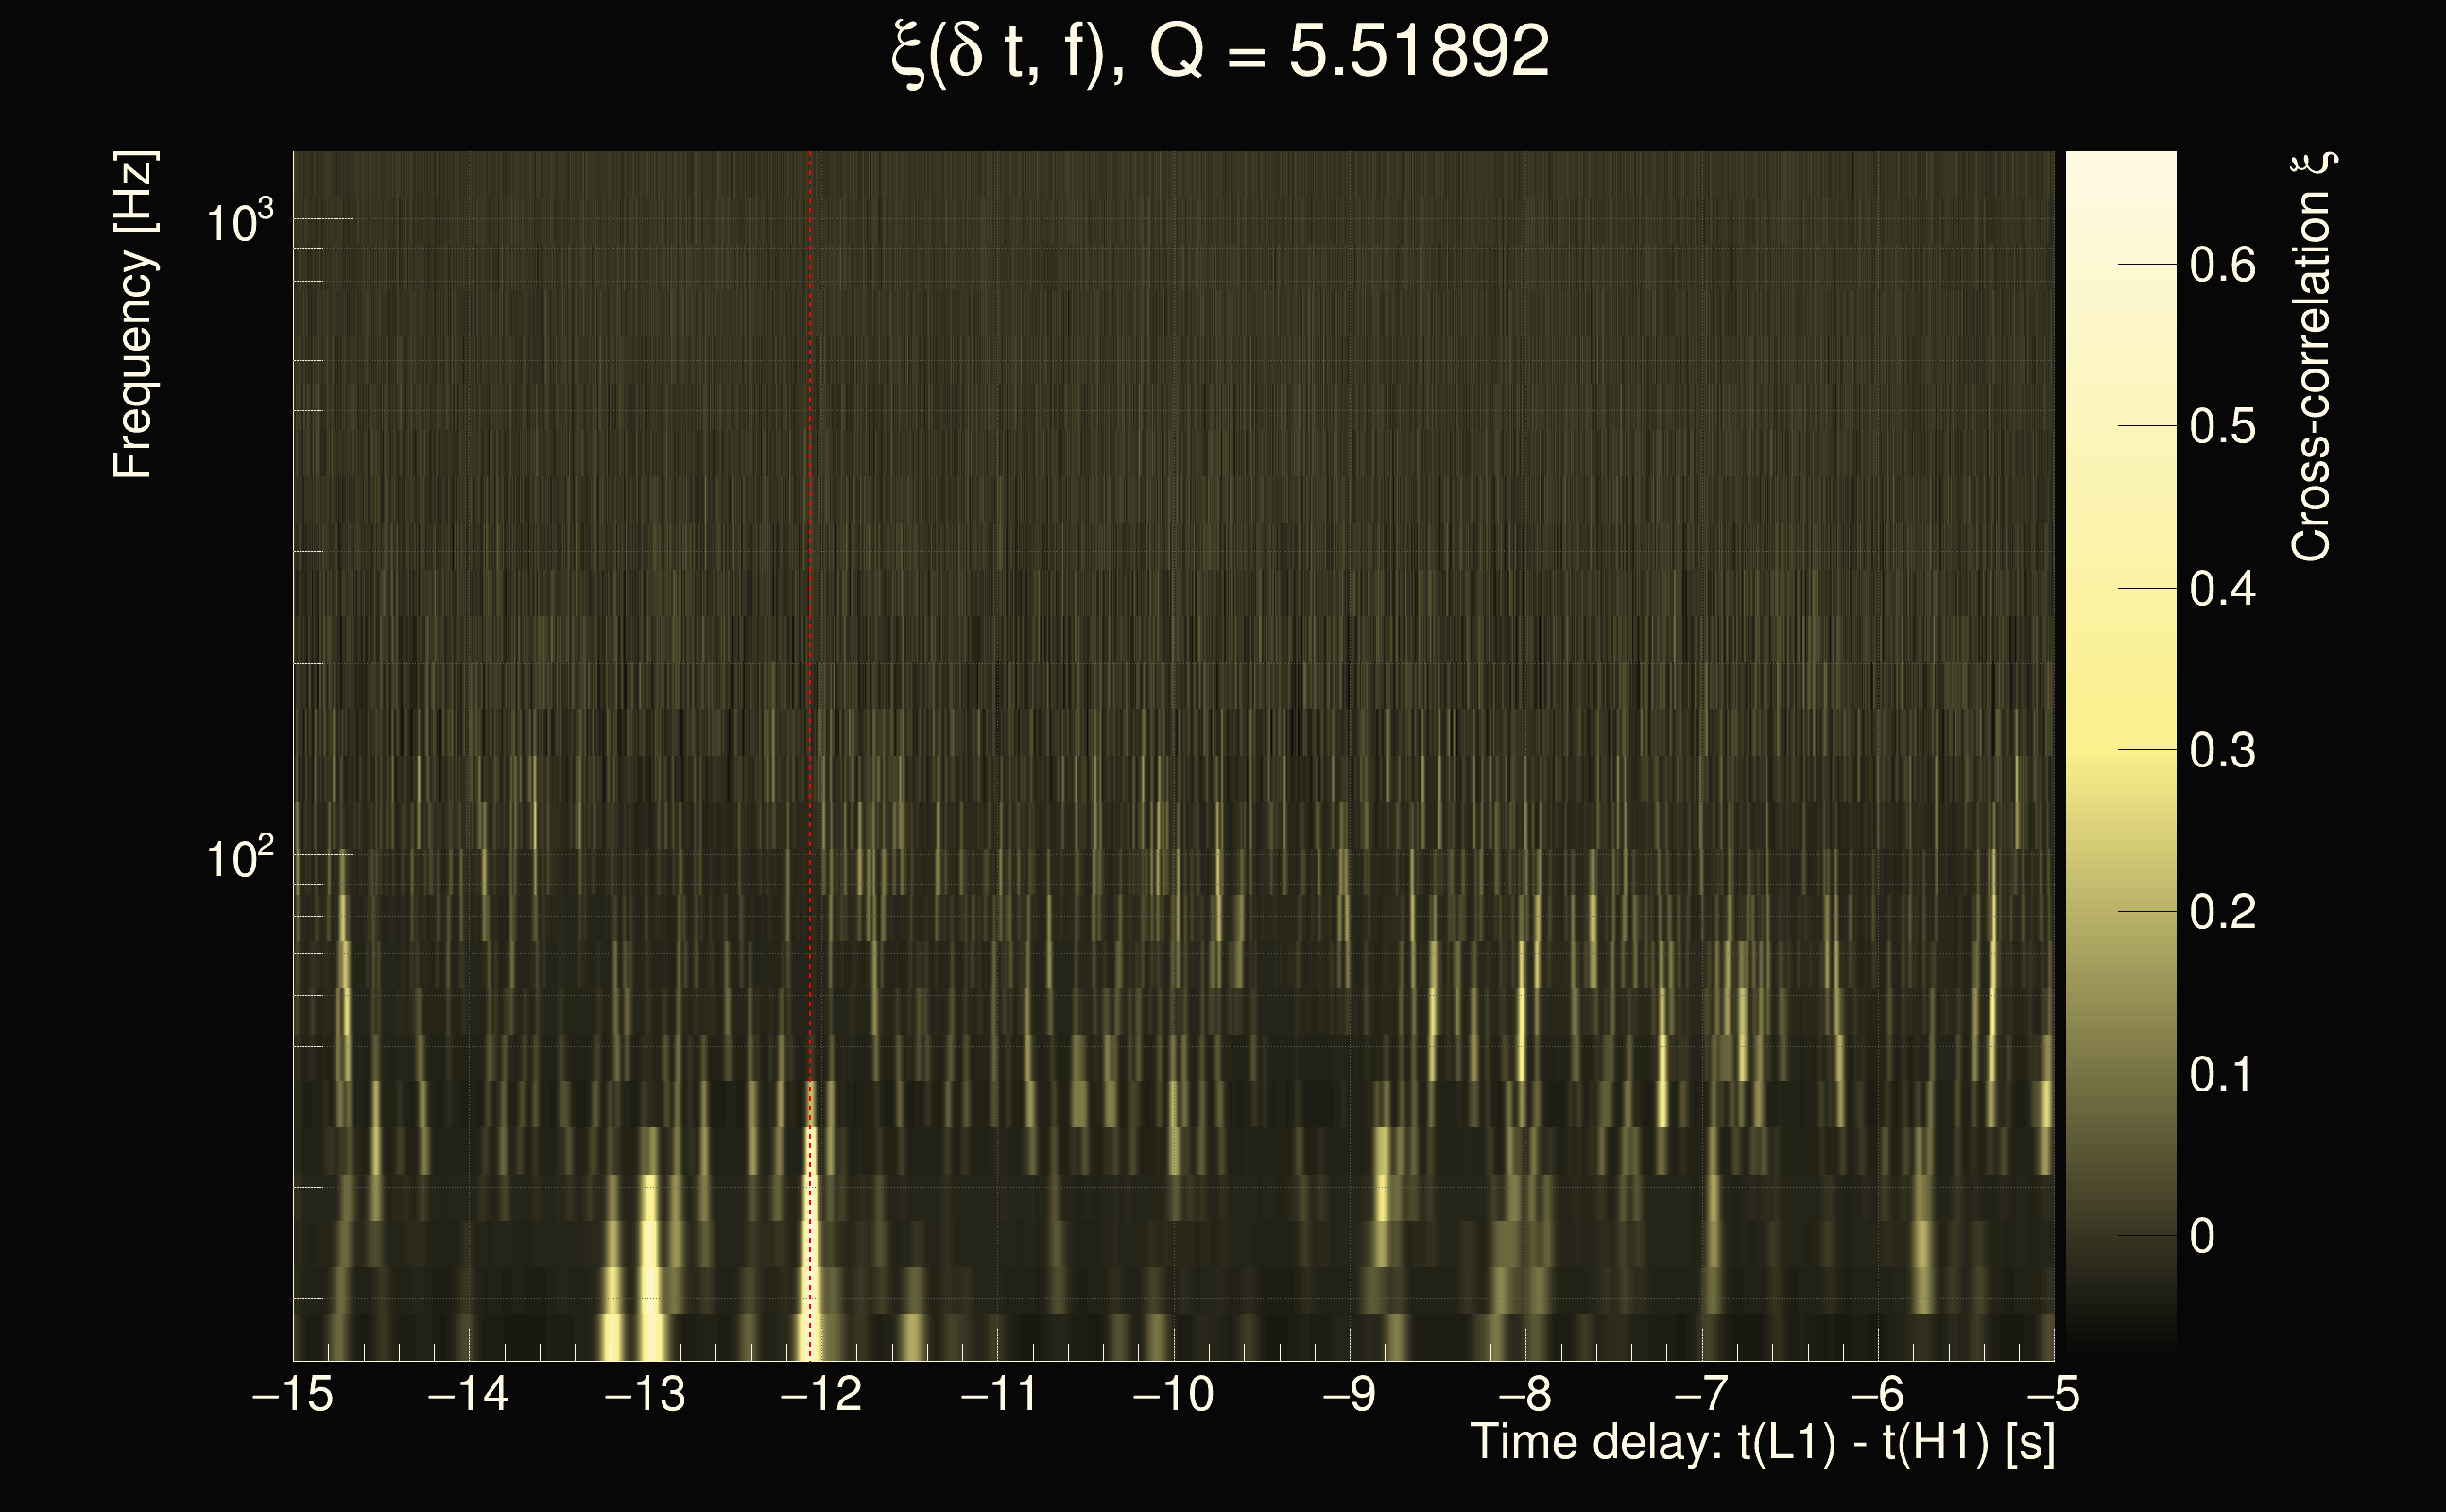Click the -5 tick label on x-axis
The image size is (2446, 1512).
click(x=2054, y=1394)
